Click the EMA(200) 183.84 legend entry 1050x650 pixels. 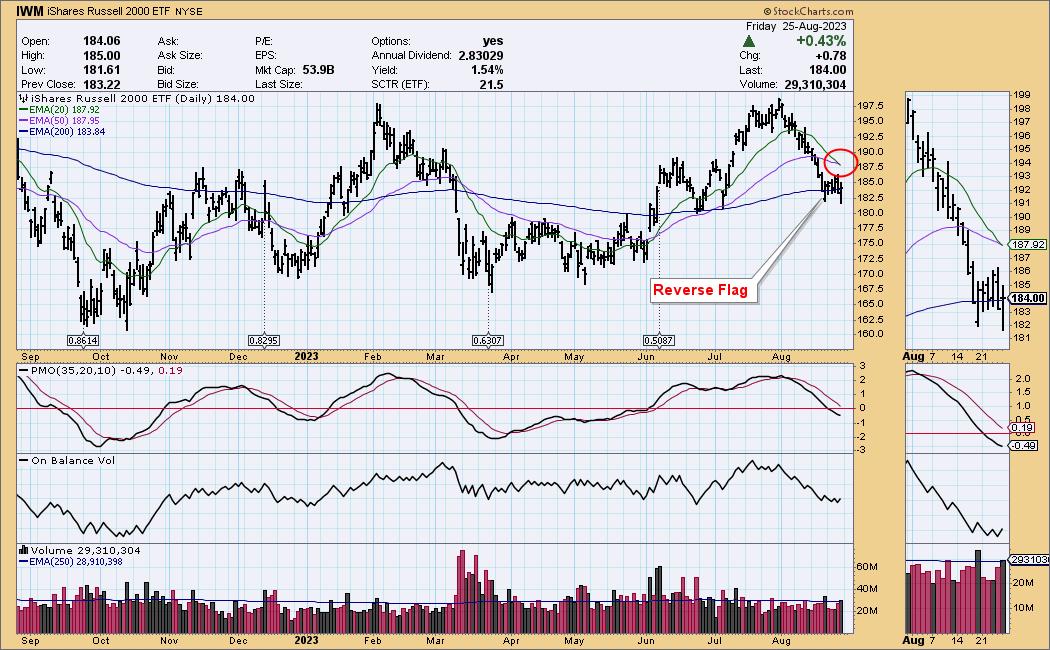(62, 132)
